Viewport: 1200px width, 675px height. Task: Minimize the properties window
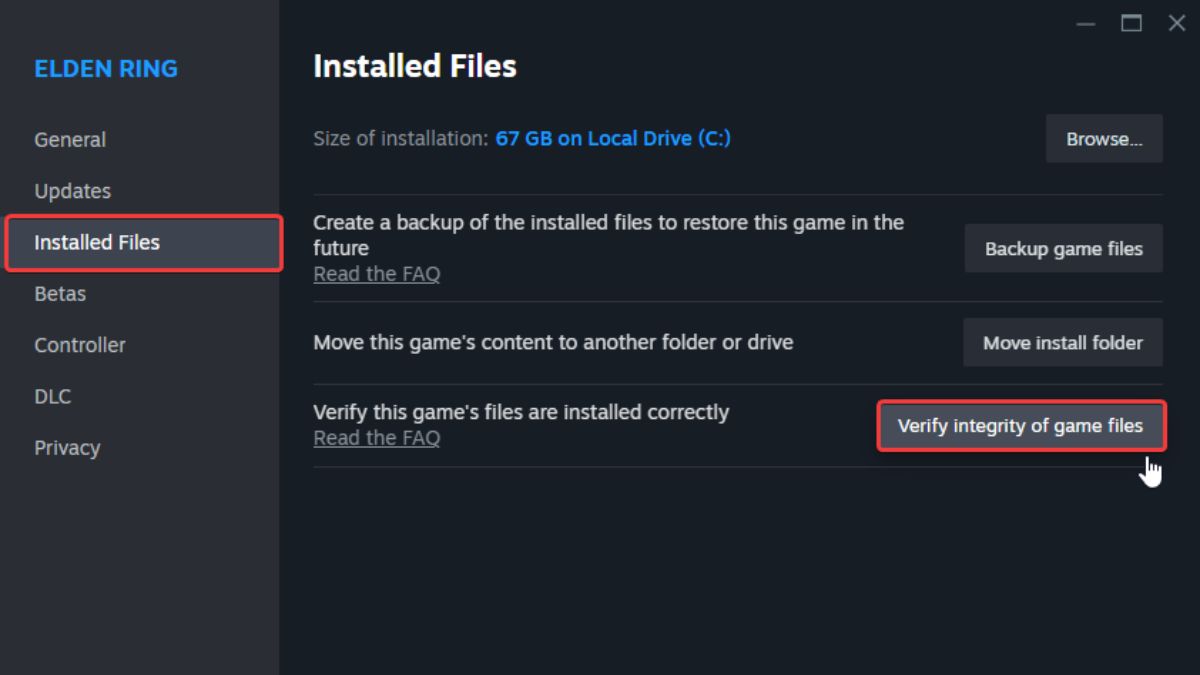[x=1085, y=22]
